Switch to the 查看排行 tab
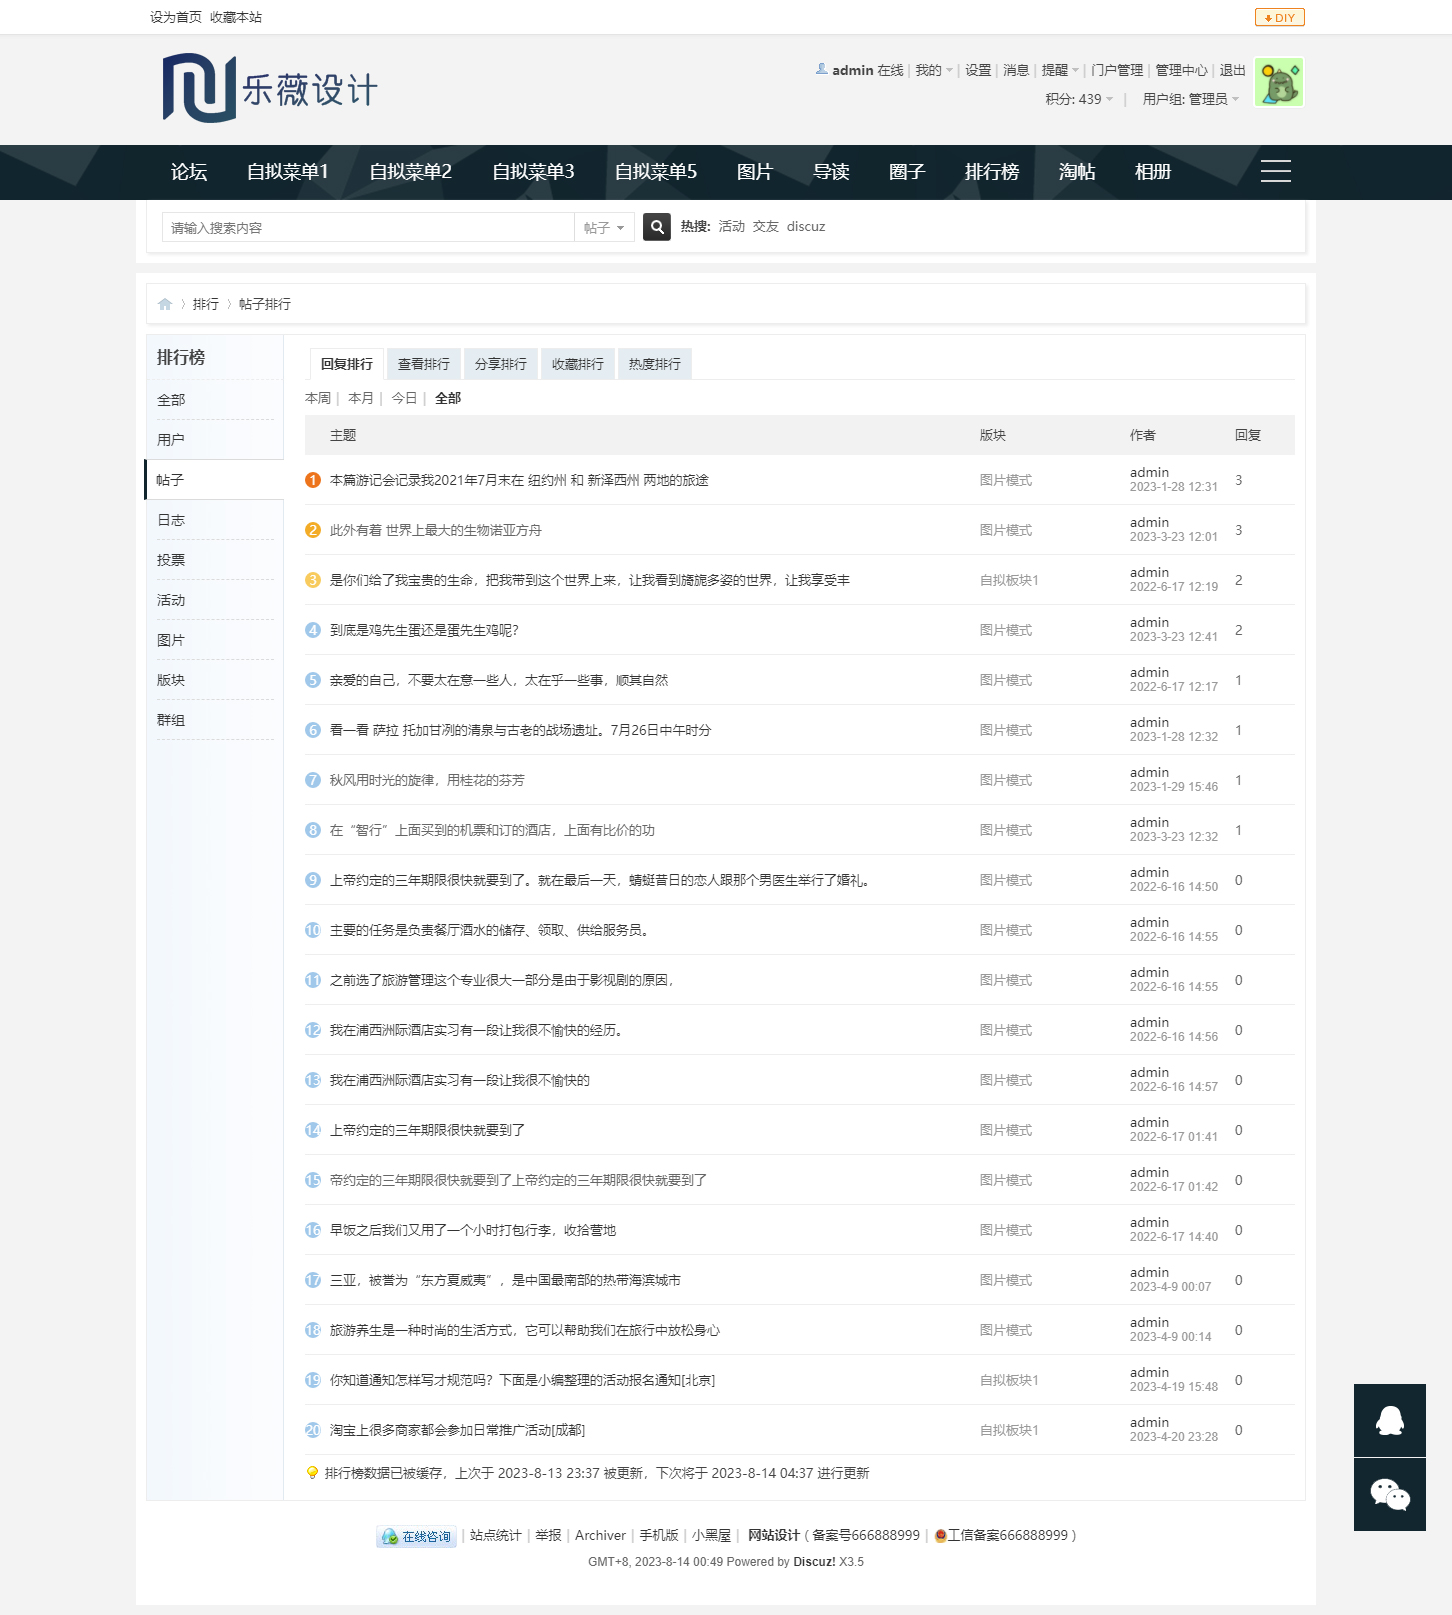This screenshot has height=1615, width=1452. click(424, 364)
